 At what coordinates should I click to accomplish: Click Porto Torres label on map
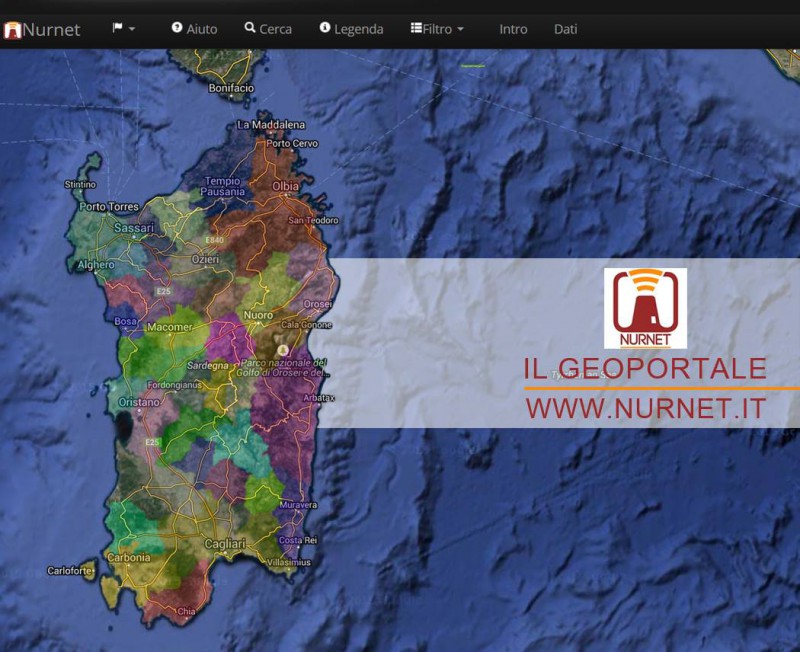tap(109, 207)
